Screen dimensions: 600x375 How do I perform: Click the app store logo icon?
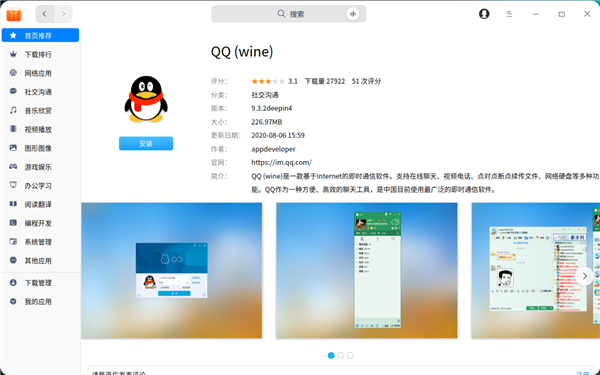(14, 15)
